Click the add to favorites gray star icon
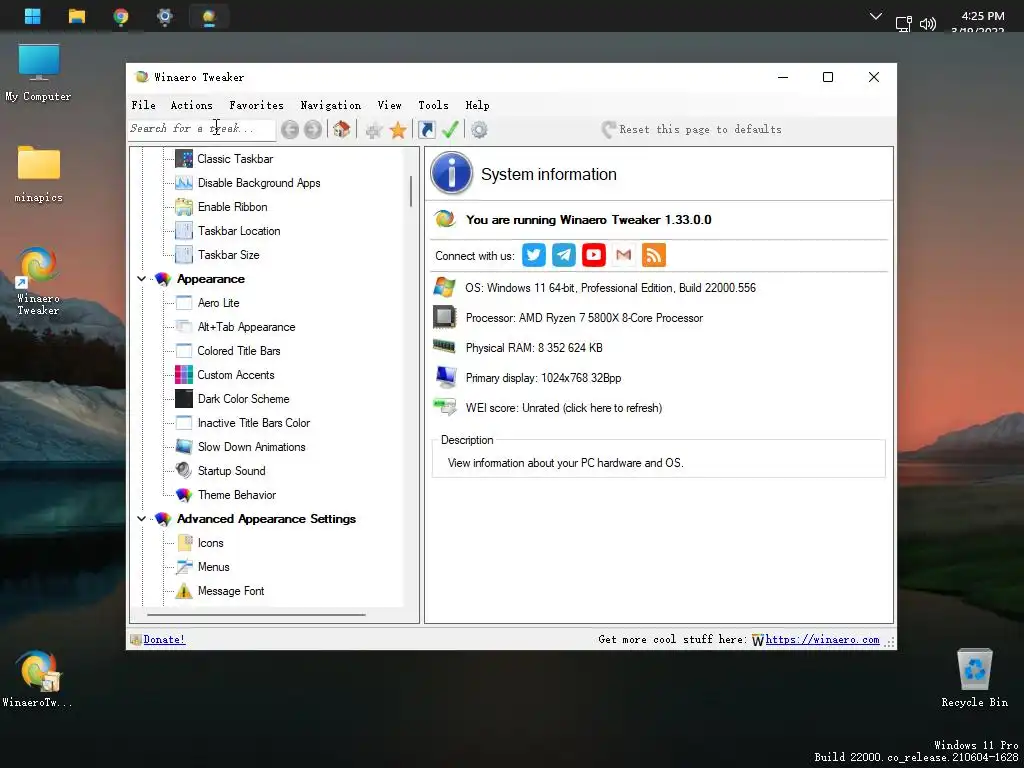The image size is (1024, 768). coord(374,130)
